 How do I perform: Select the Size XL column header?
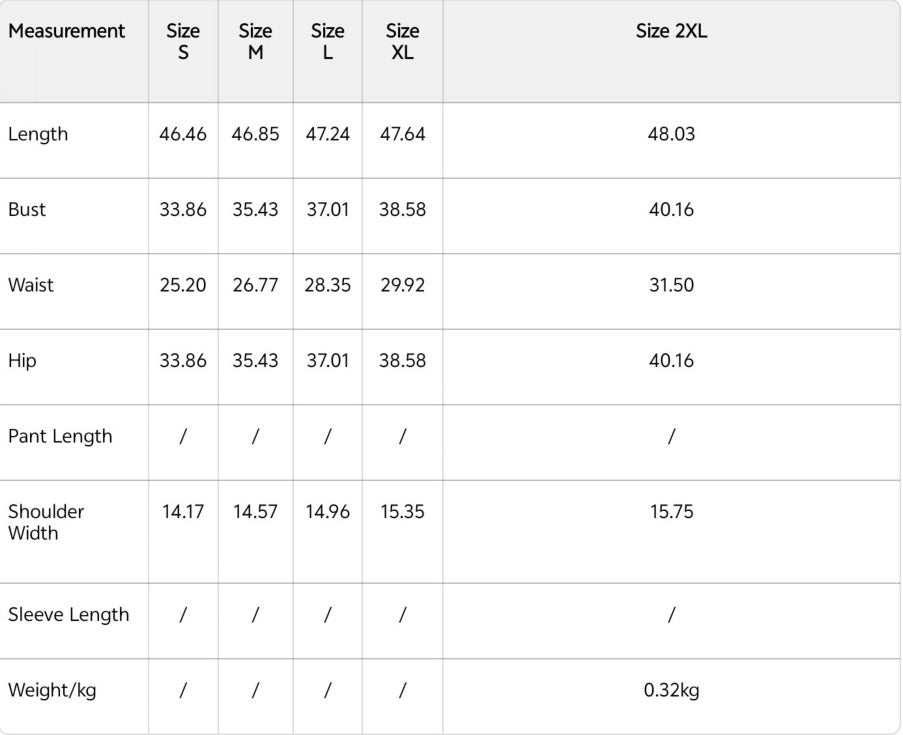(x=402, y=41)
